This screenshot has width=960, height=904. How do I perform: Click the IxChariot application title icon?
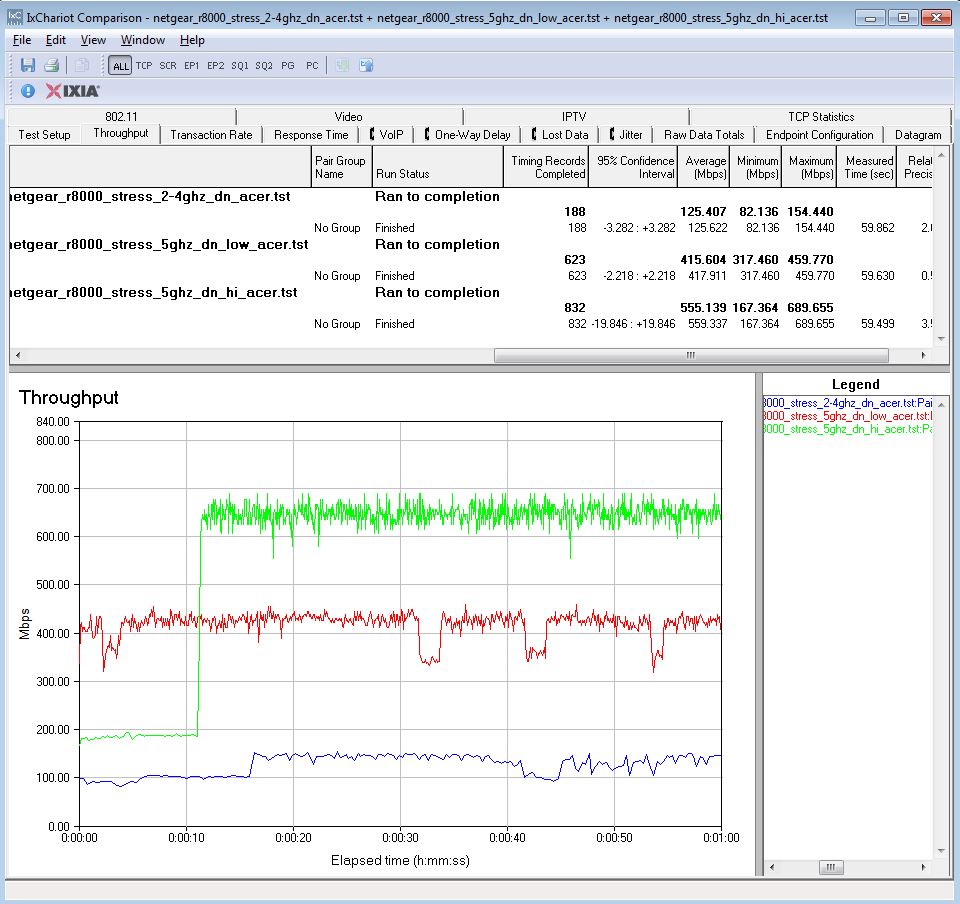point(15,17)
